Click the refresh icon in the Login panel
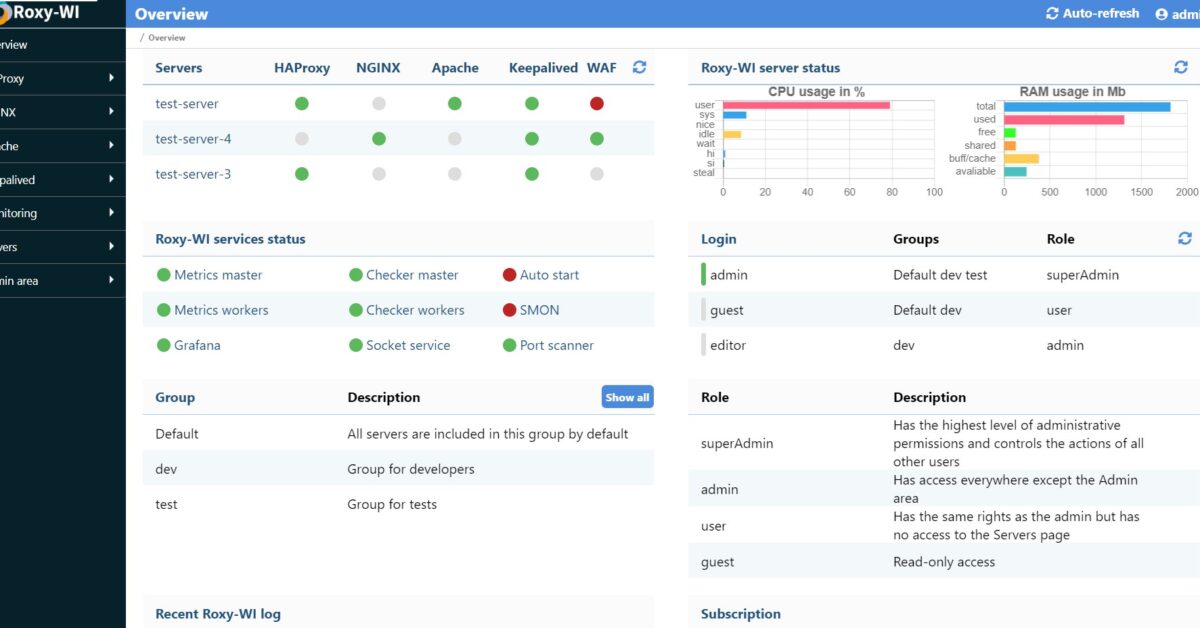The image size is (1200, 628). 1185,238
